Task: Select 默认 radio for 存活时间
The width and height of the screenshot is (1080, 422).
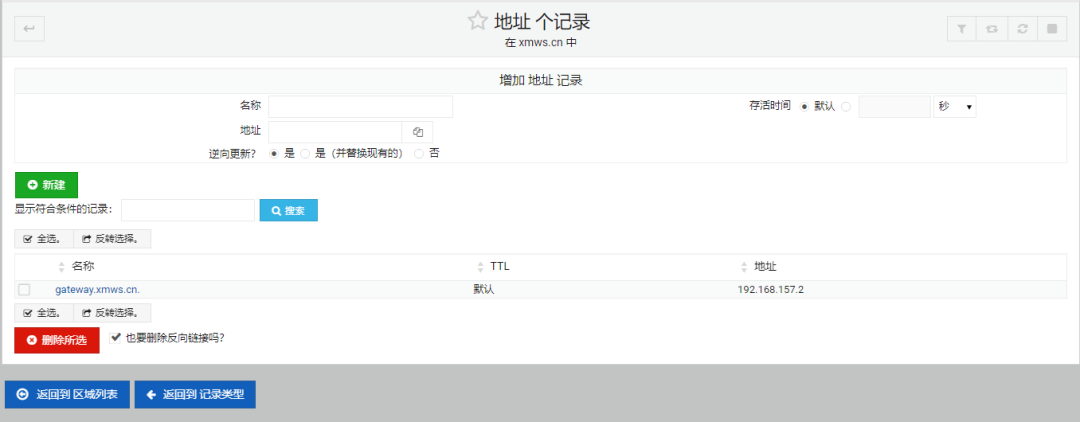Action: point(804,107)
